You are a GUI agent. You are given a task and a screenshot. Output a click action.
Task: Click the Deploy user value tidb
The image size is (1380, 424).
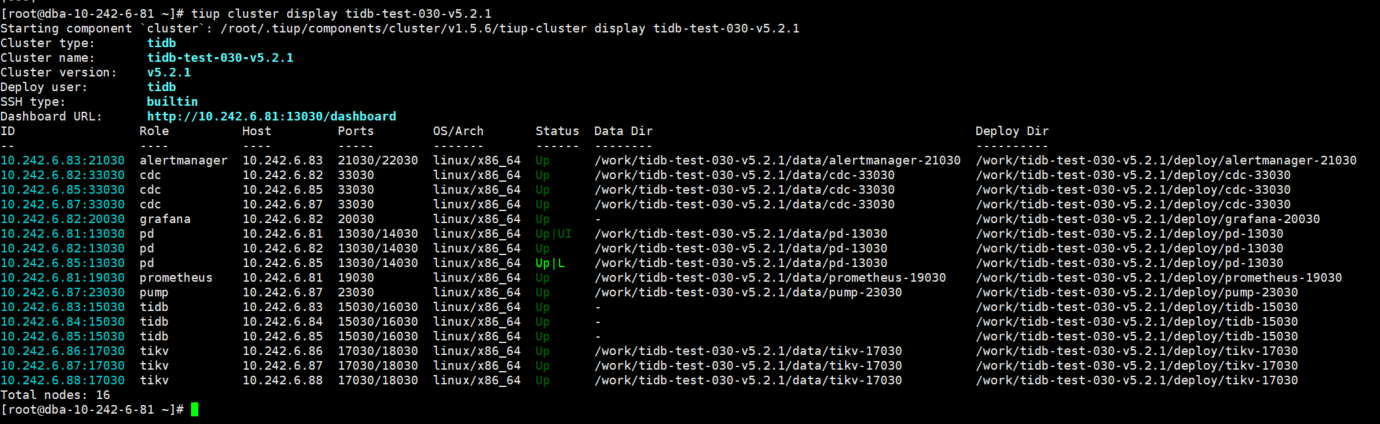(161, 87)
